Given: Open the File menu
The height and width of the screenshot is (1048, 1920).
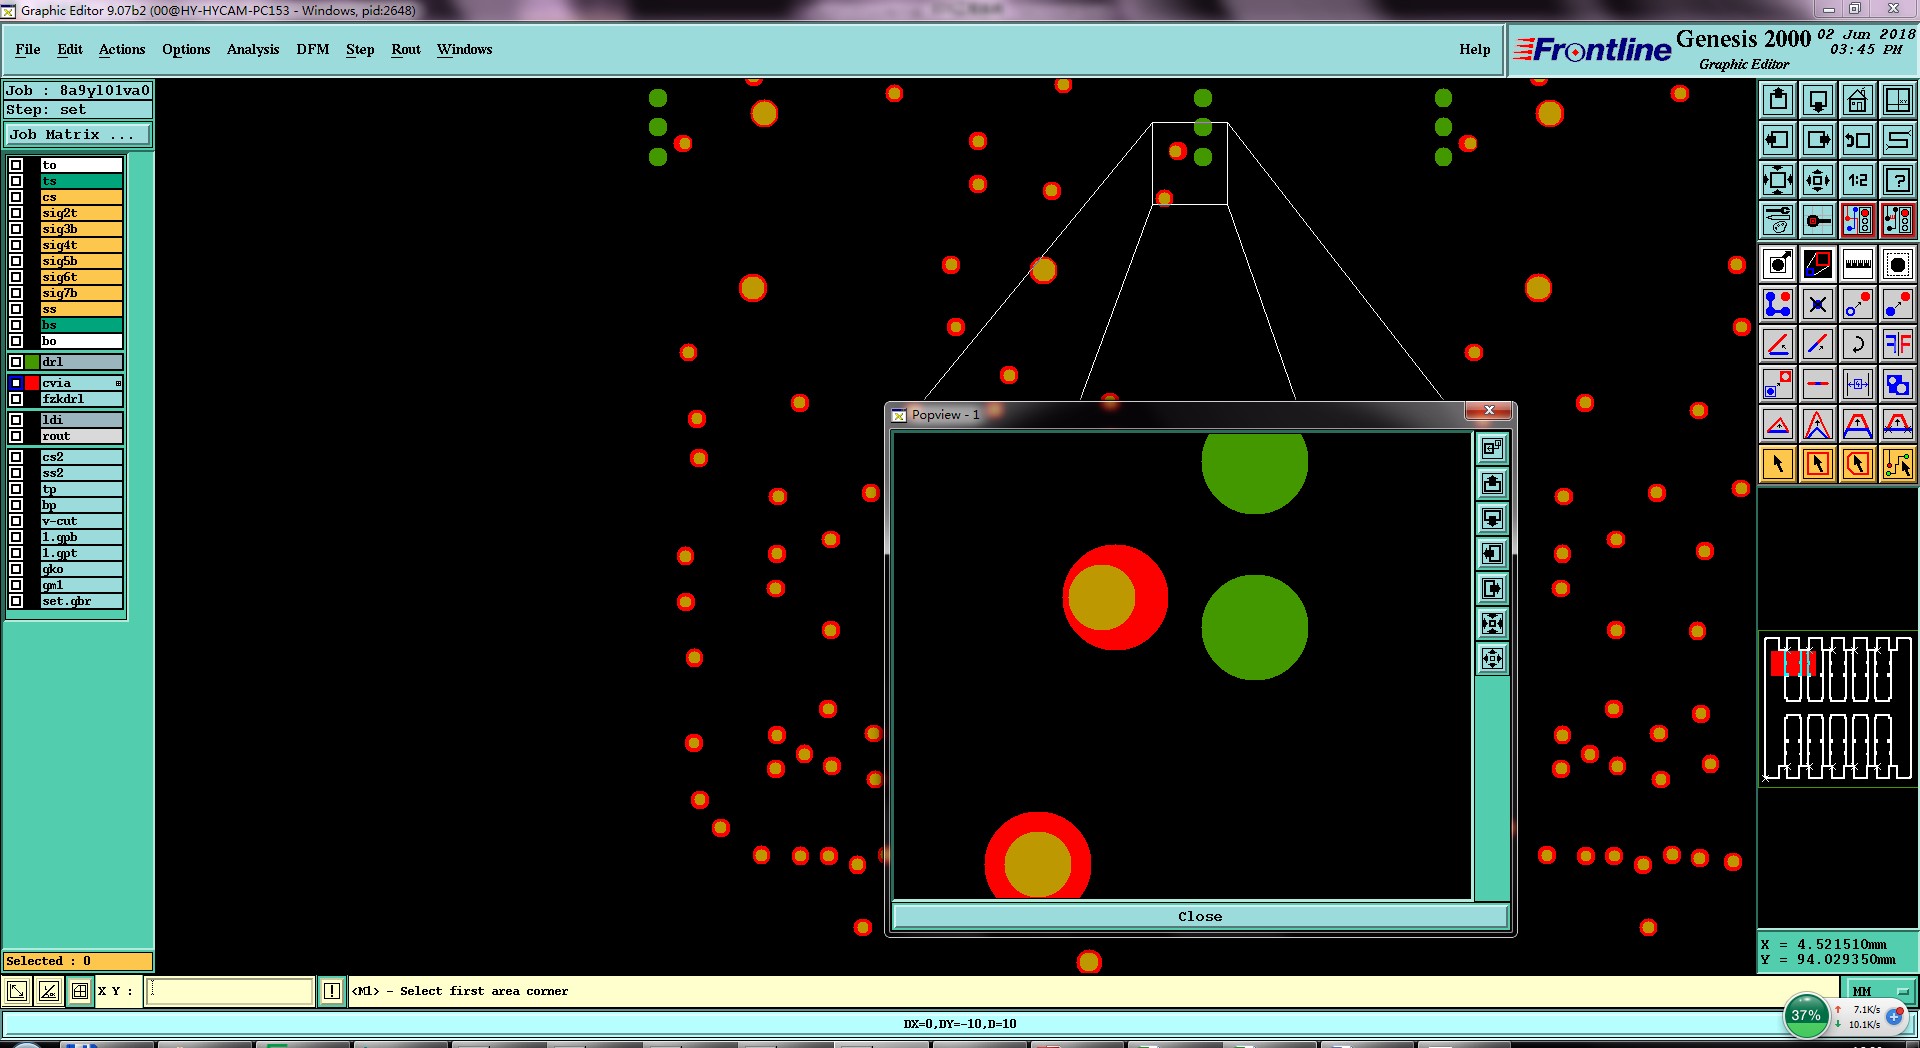Looking at the screenshot, I should coord(28,49).
